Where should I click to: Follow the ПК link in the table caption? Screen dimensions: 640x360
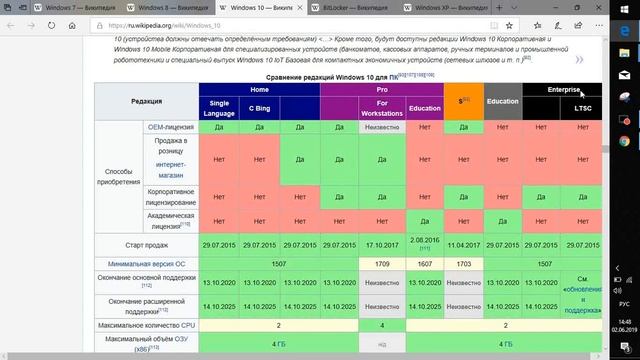click(393, 78)
